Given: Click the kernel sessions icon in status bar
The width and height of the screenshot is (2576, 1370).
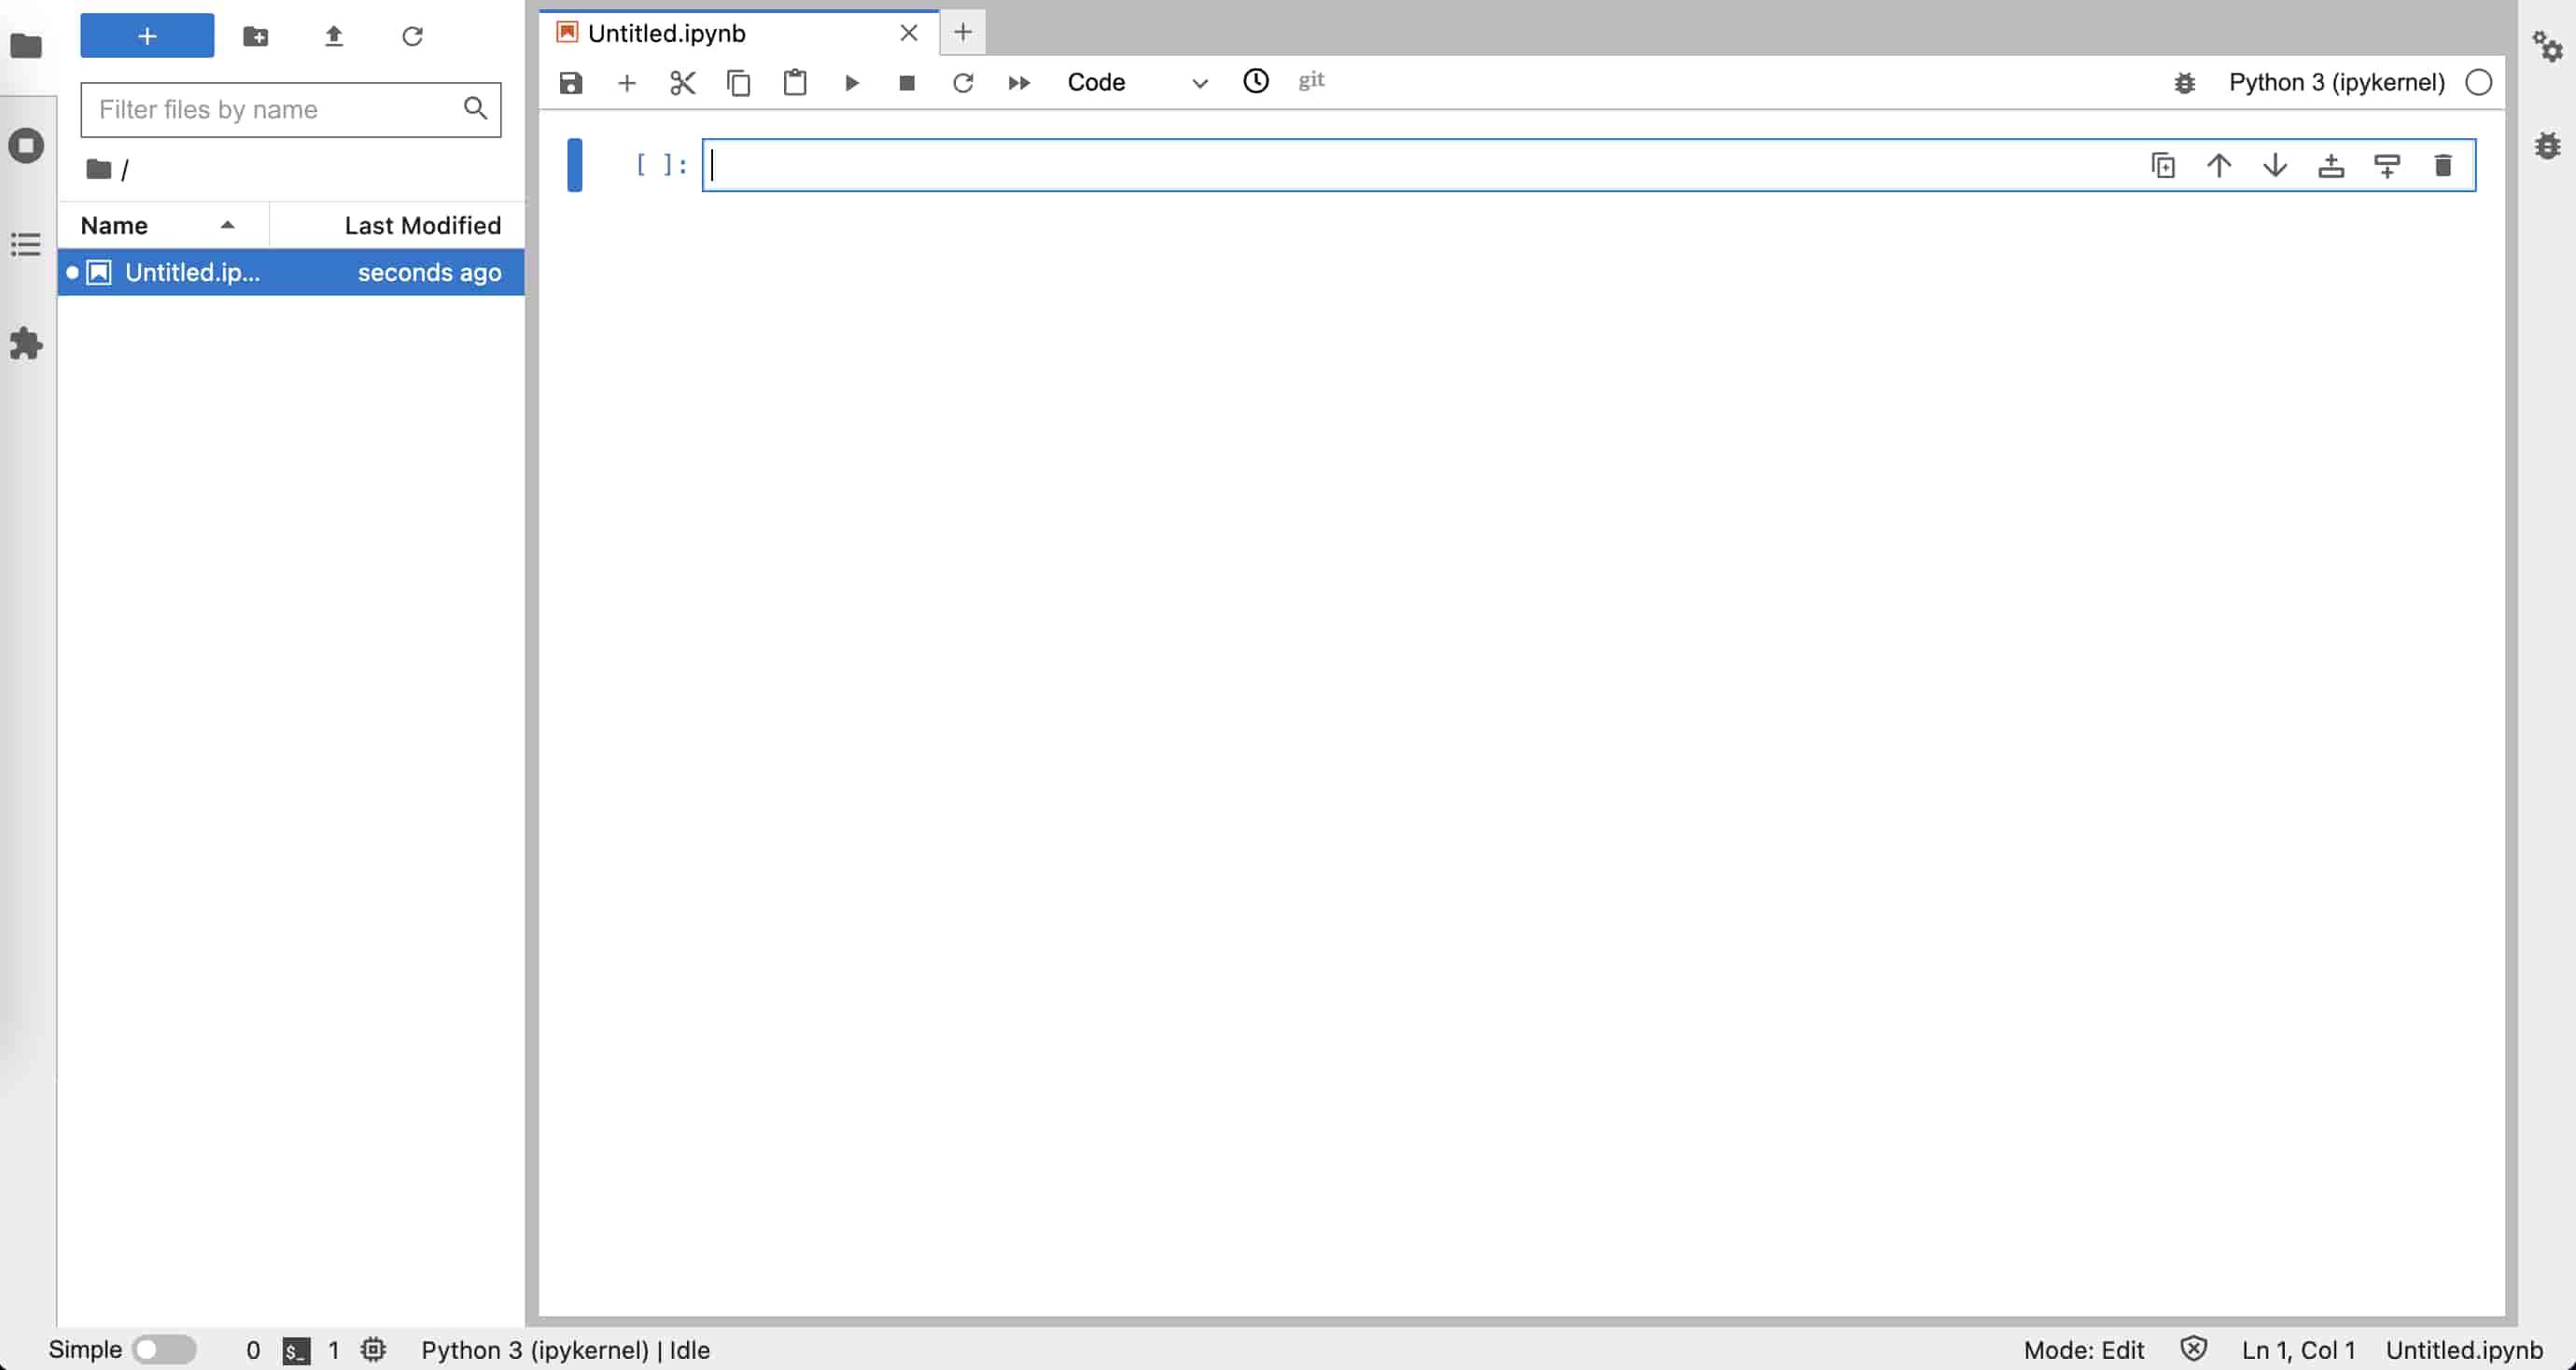Looking at the screenshot, I should pyautogui.click(x=373, y=1349).
